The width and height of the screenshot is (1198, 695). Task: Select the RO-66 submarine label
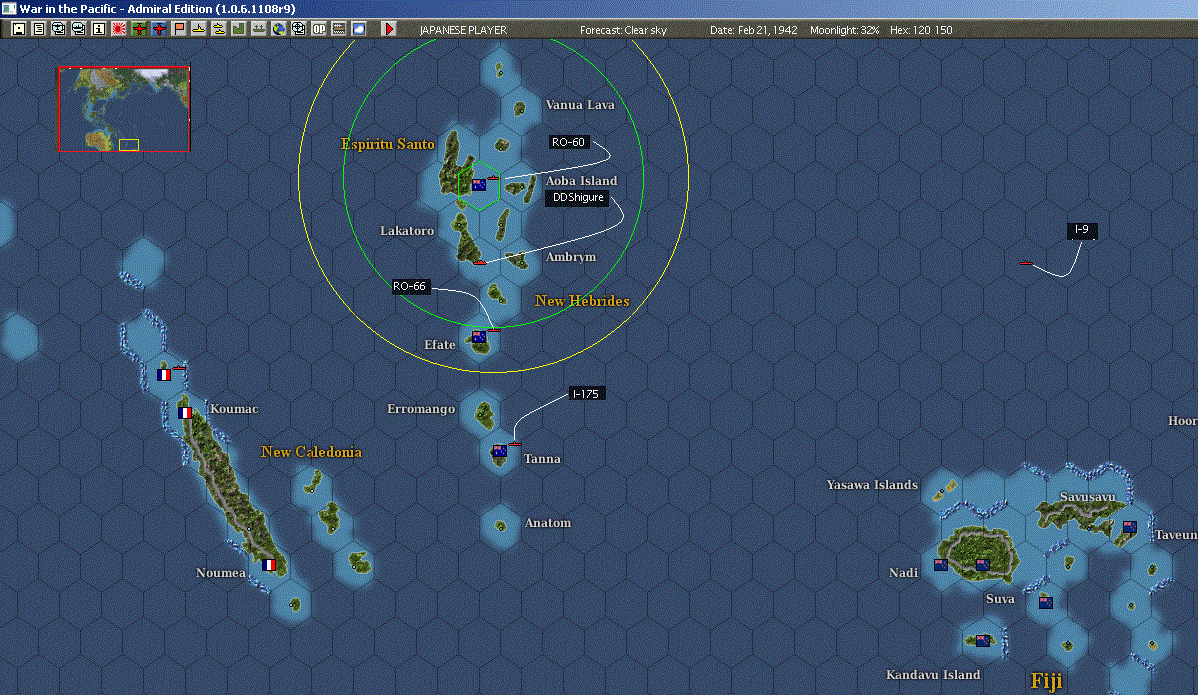point(410,286)
